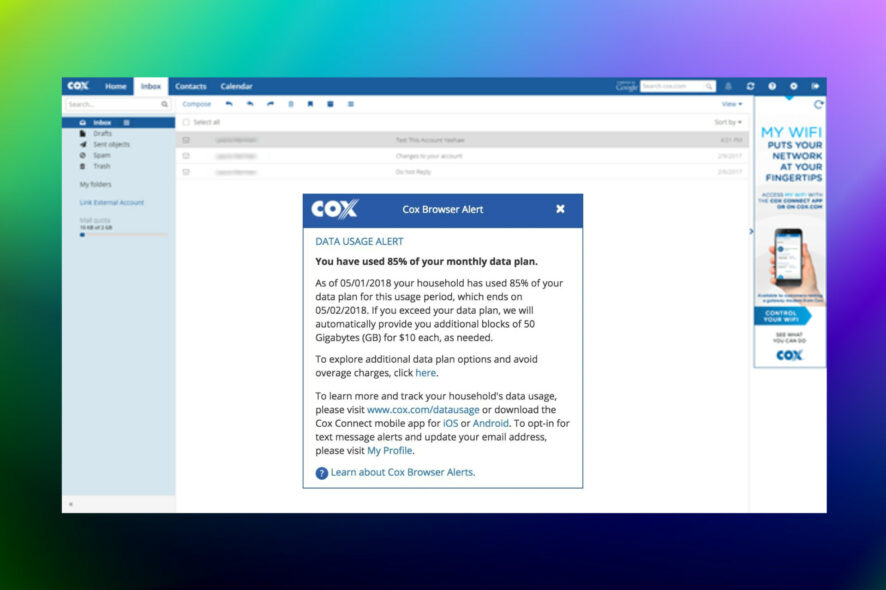The height and width of the screenshot is (590, 886).
Task: Open the View dropdown
Action: (732, 104)
